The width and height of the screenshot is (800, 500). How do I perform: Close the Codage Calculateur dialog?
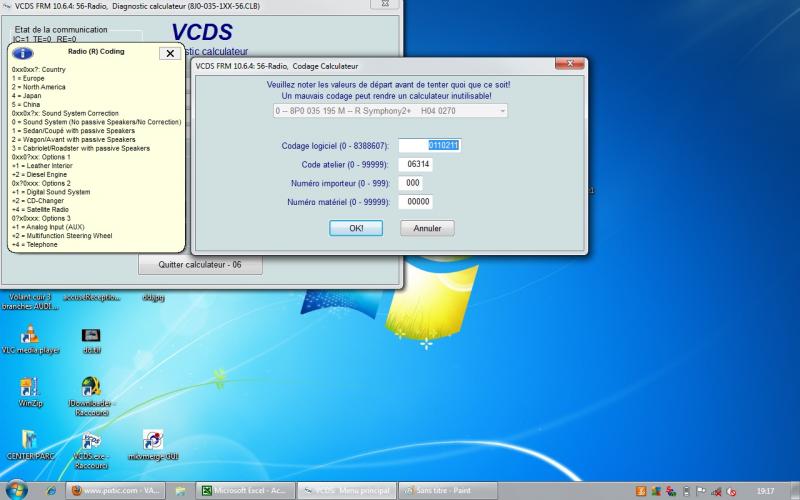569,63
